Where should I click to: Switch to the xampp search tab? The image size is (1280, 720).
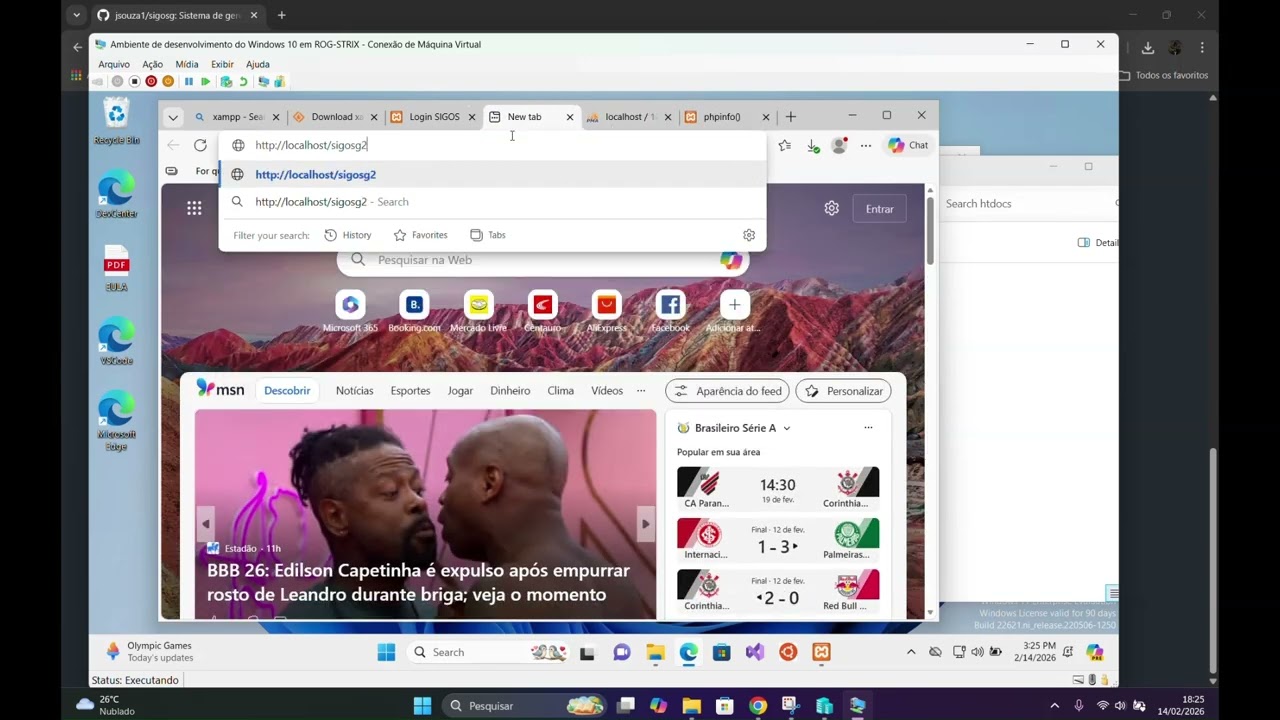coord(236,117)
